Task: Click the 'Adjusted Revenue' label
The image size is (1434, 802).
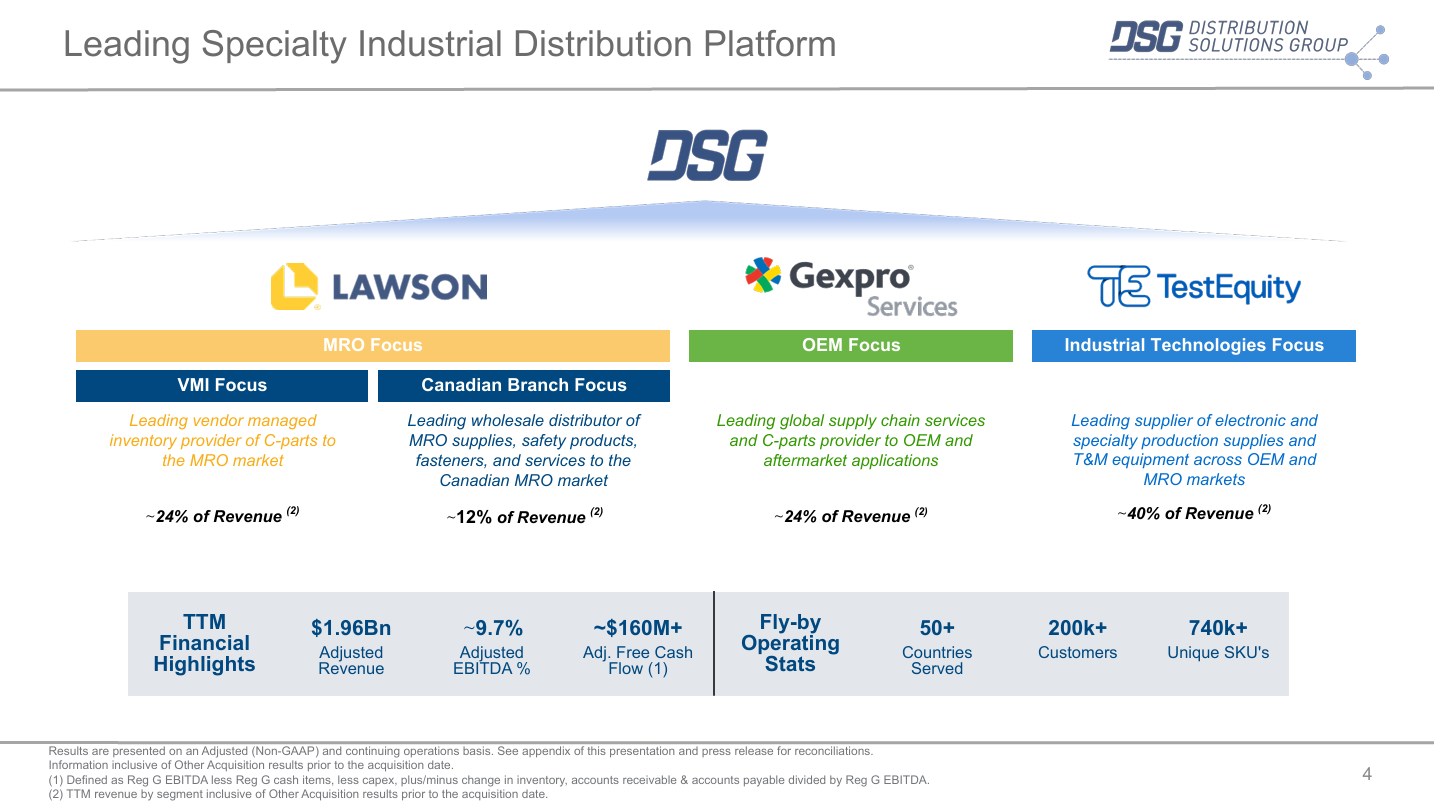Action: click(351, 660)
